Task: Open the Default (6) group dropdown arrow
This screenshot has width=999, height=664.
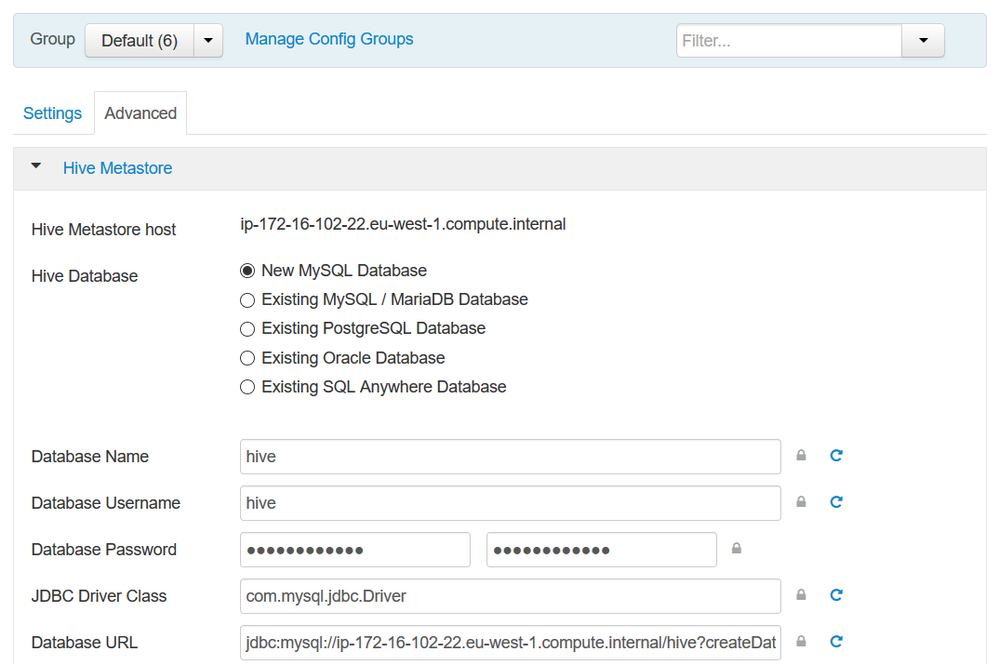Action: 208,41
